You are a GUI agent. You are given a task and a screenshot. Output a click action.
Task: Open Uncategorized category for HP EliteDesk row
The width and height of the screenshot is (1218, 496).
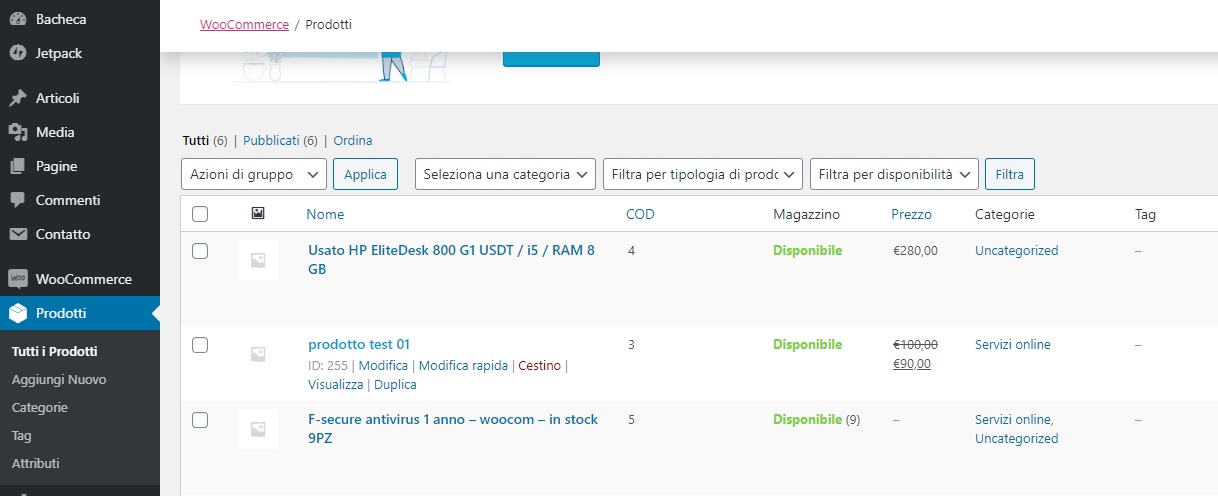tap(1016, 251)
